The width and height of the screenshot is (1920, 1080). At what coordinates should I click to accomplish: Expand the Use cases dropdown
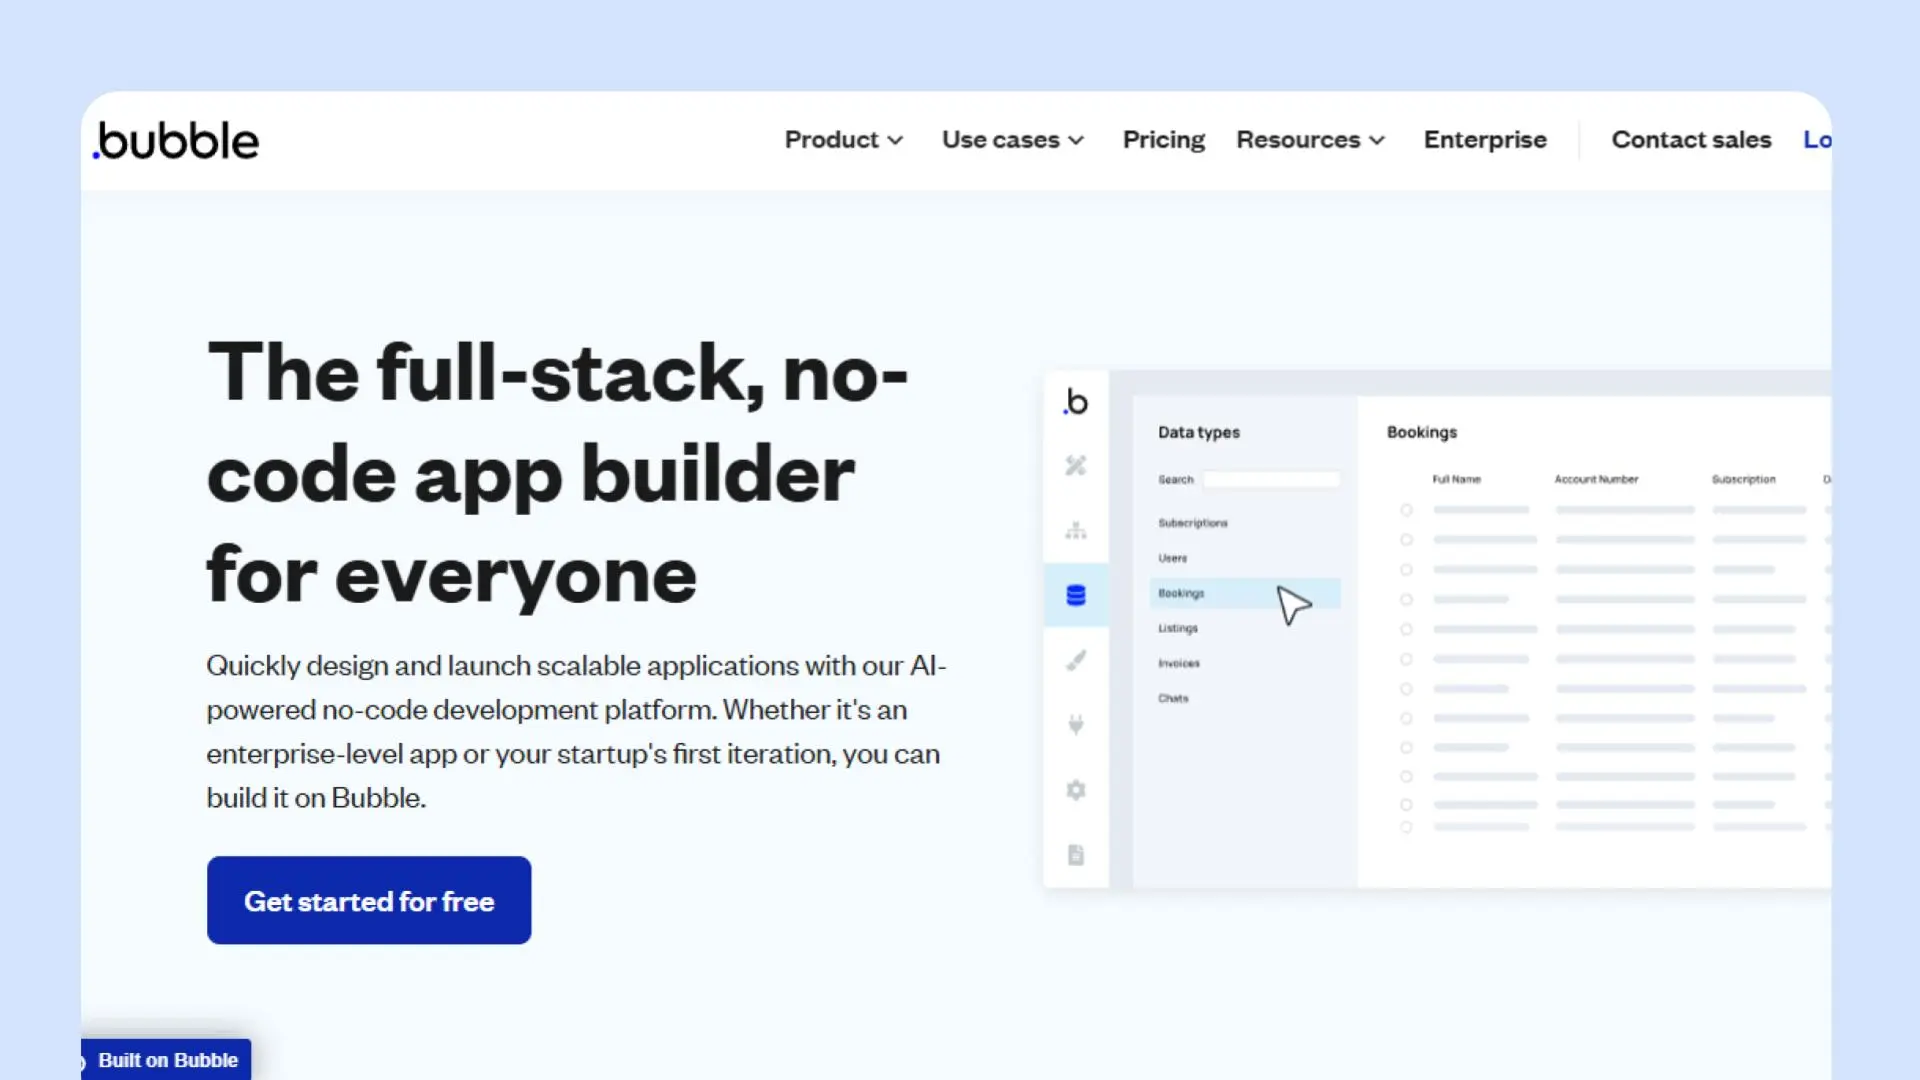(1012, 140)
